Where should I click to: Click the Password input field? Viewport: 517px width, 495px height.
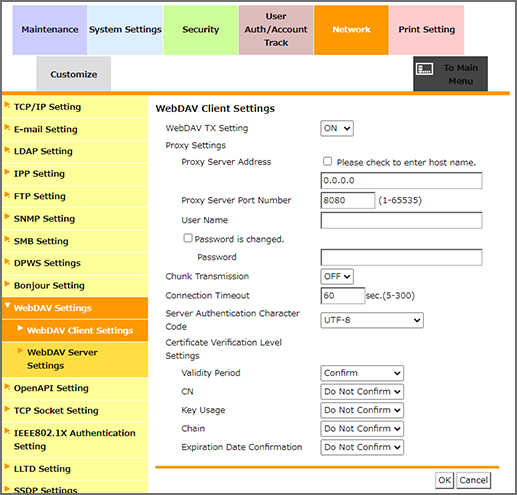click(x=401, y=257)
